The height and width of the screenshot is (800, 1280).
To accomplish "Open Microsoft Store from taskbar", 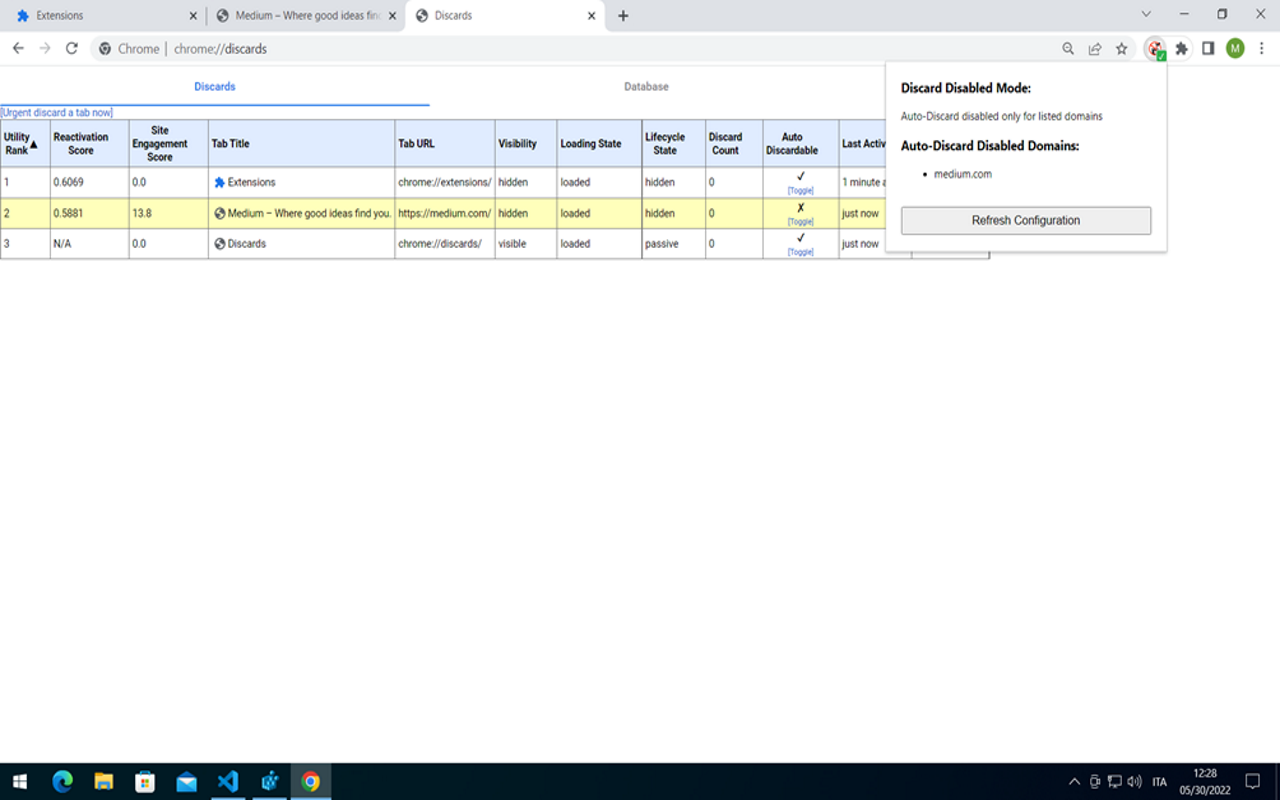I will [145, 781].
